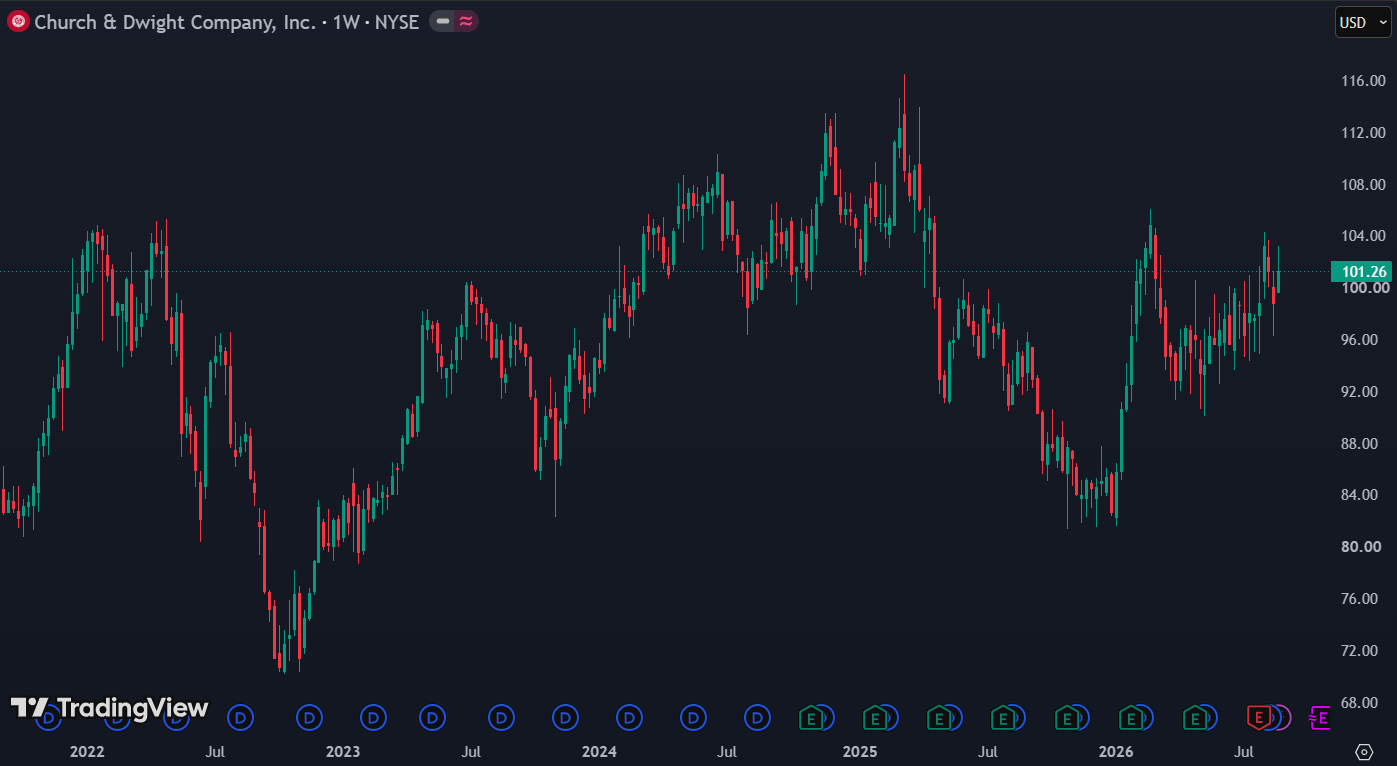Click the 116.00 price axis label
This screenshot has height=766, width=1397.
1363,81
